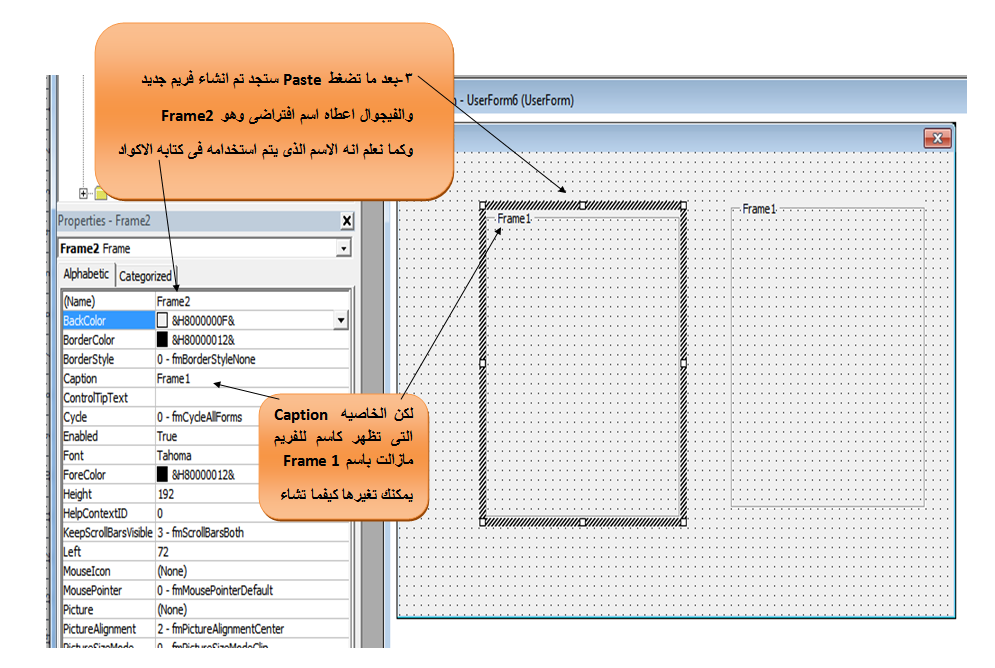This screenshot has height=668, width=995.
Task: Click the Font value Tahoma
Action: click(174, 455)
